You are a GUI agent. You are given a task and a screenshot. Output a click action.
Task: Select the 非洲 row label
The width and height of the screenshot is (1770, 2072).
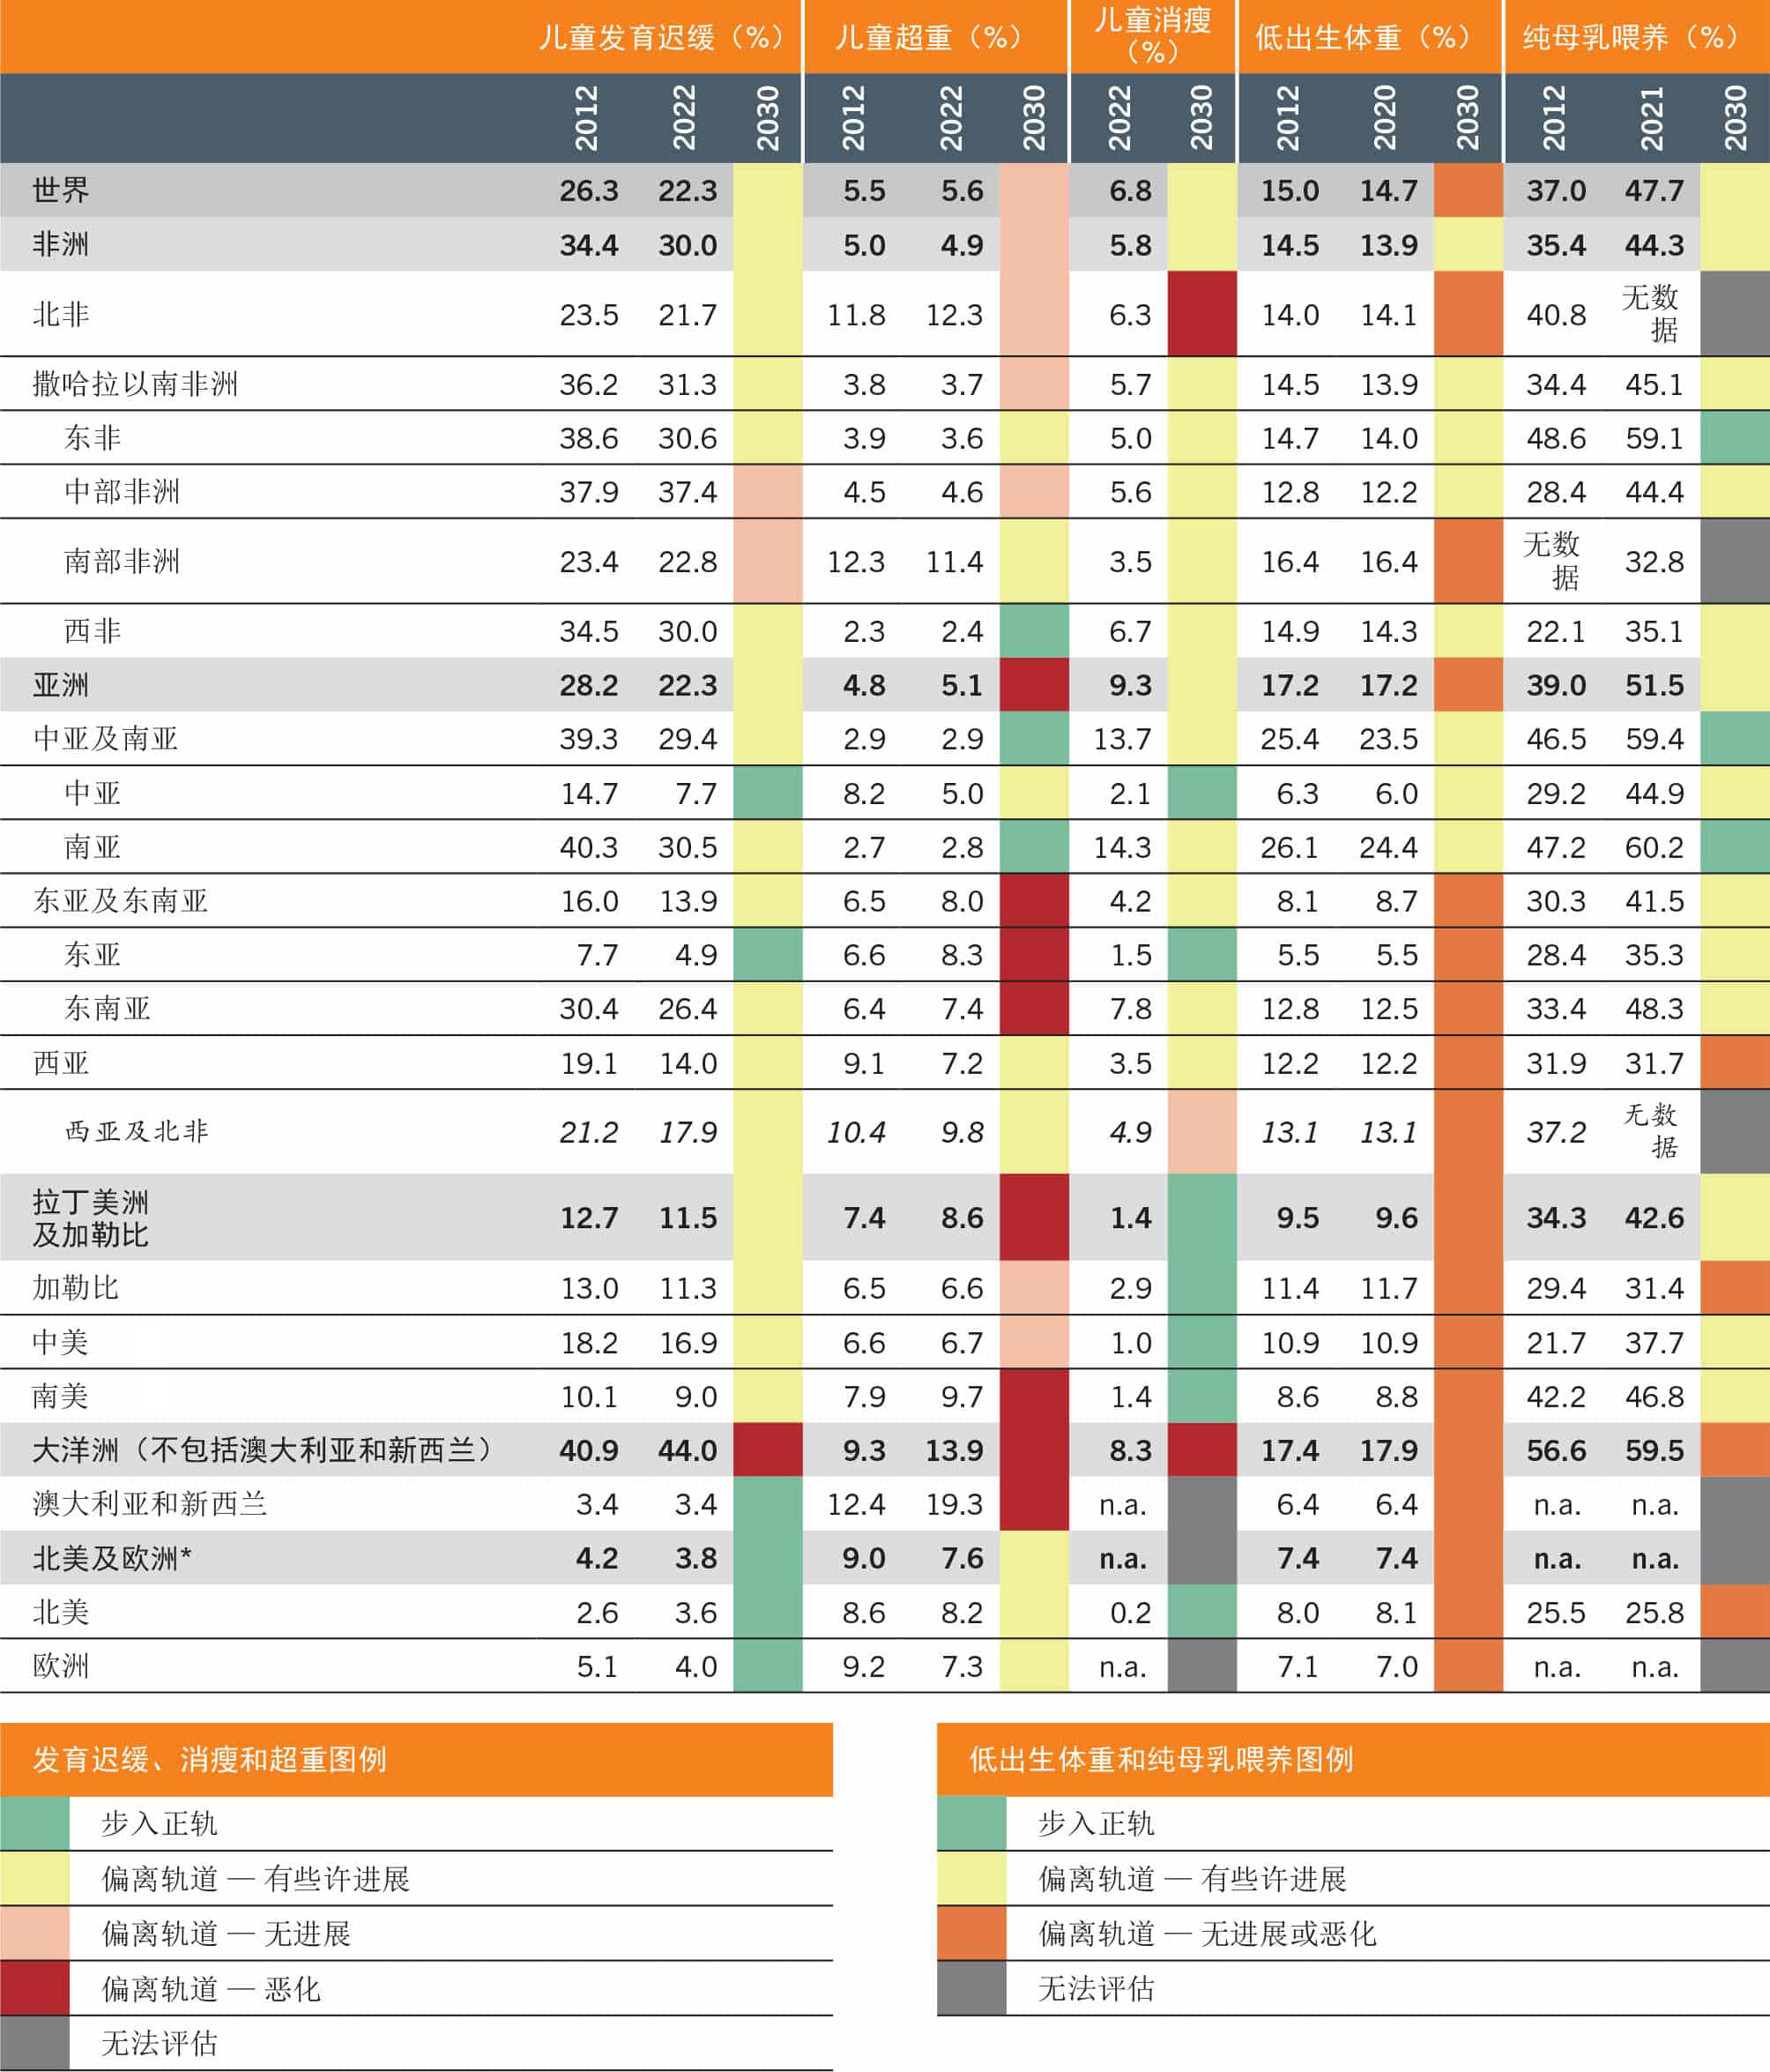pyautogui.click(x=61, y=244)
